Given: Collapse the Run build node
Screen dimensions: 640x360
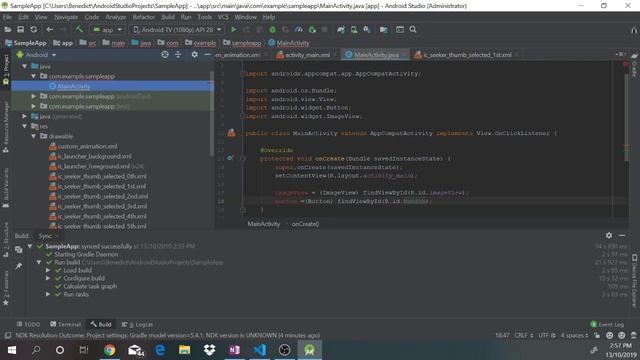Looking at the screenshot, I should coord(39,262).
